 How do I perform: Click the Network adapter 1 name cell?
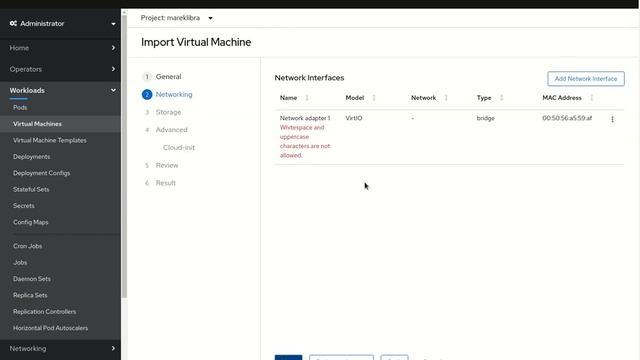point(305,118)
